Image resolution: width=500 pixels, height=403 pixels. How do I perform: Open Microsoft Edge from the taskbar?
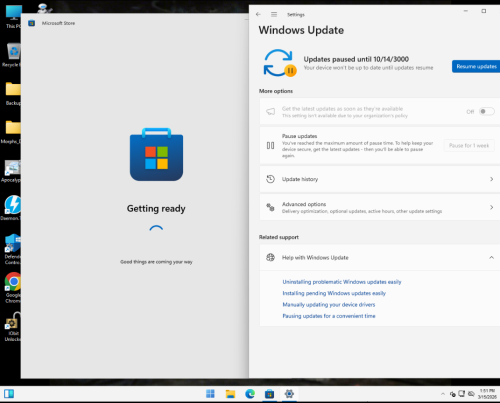point(250,394)
